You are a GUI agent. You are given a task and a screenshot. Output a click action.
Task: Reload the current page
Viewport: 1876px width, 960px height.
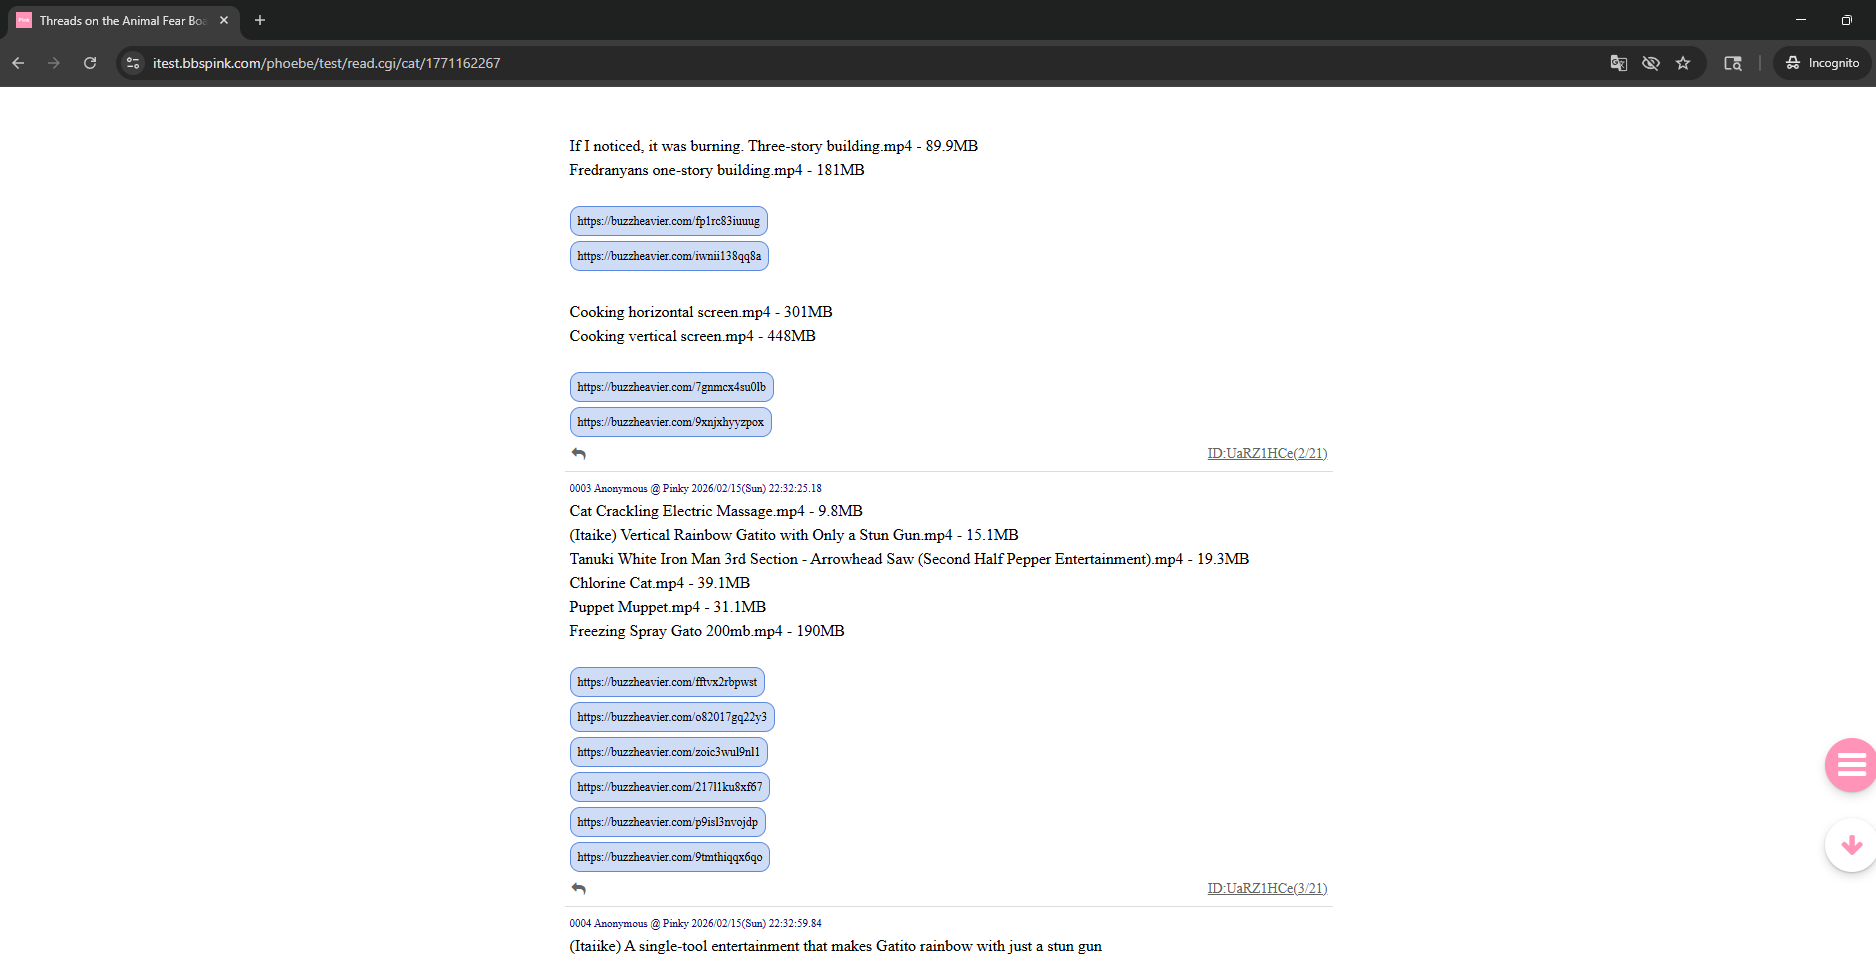coord(90,63)
